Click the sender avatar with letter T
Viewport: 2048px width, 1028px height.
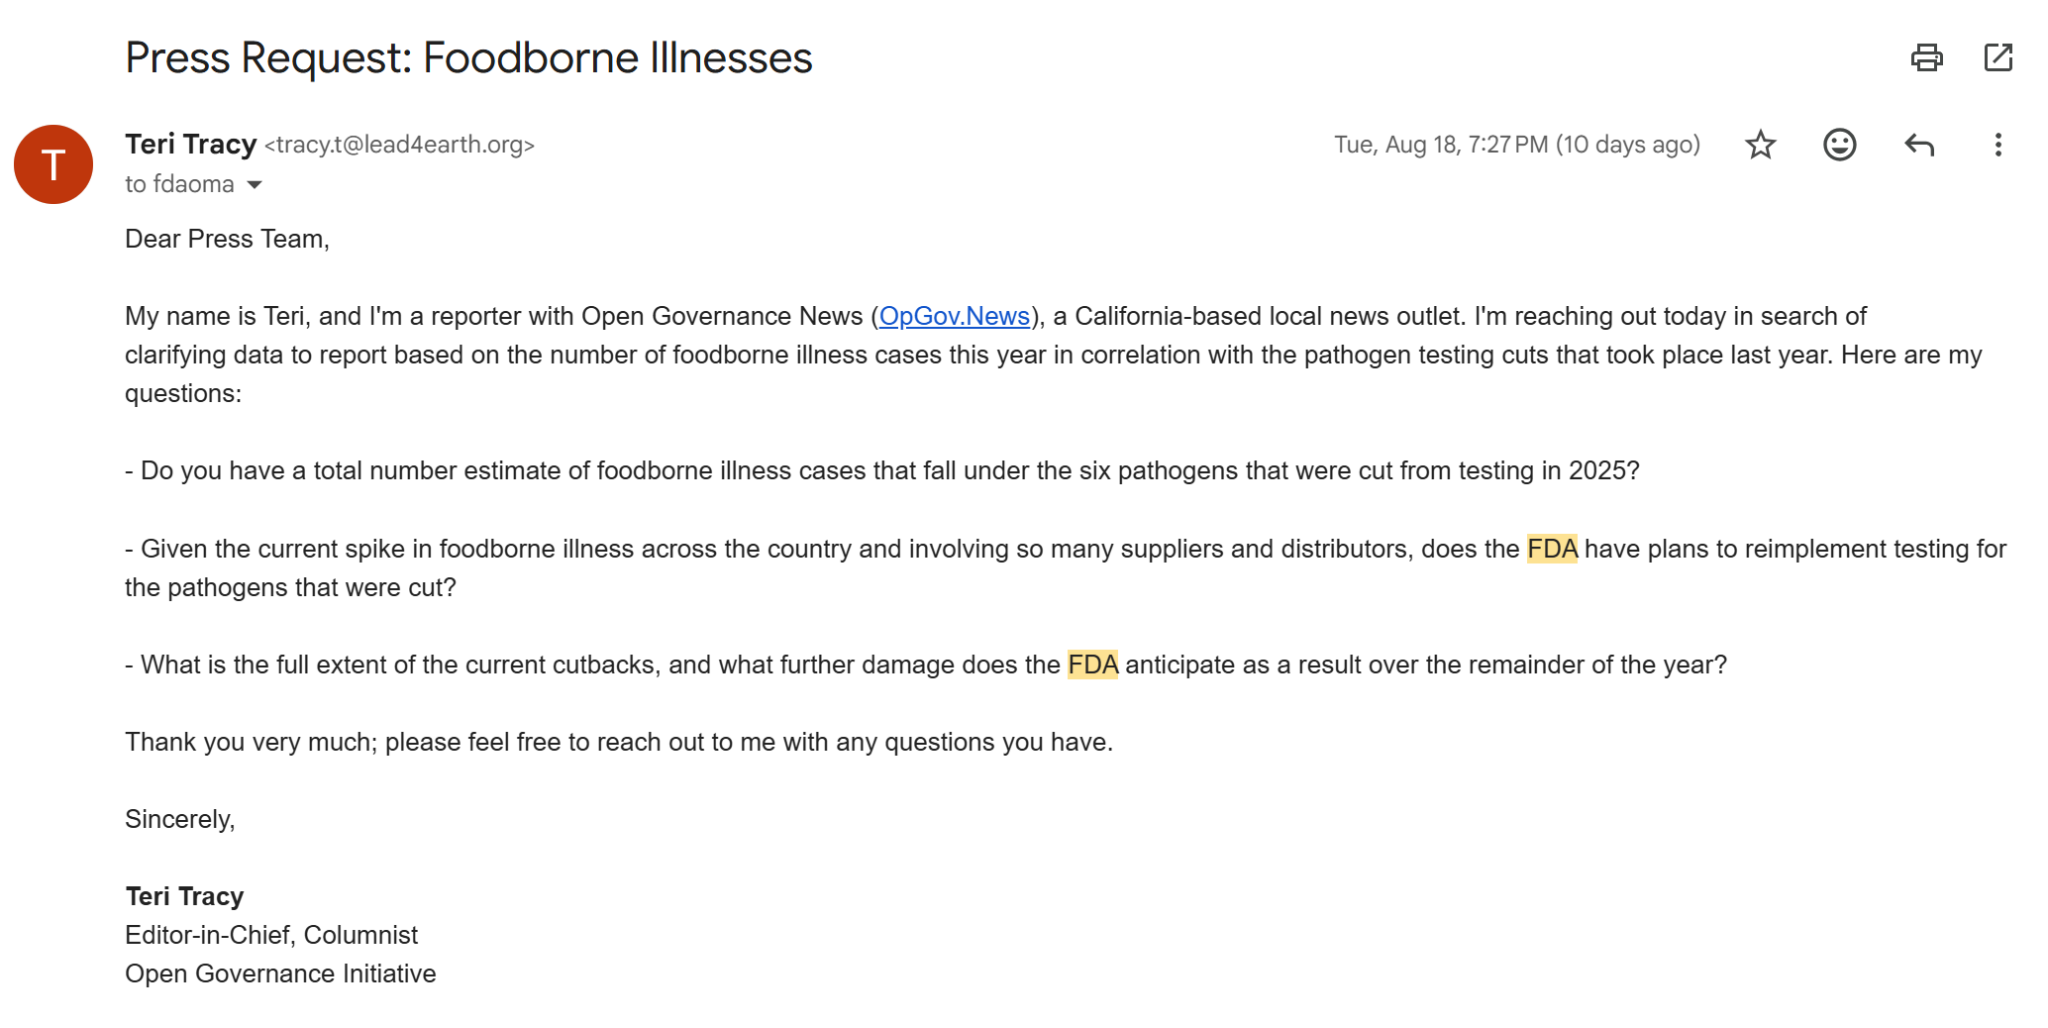(53, 164)
